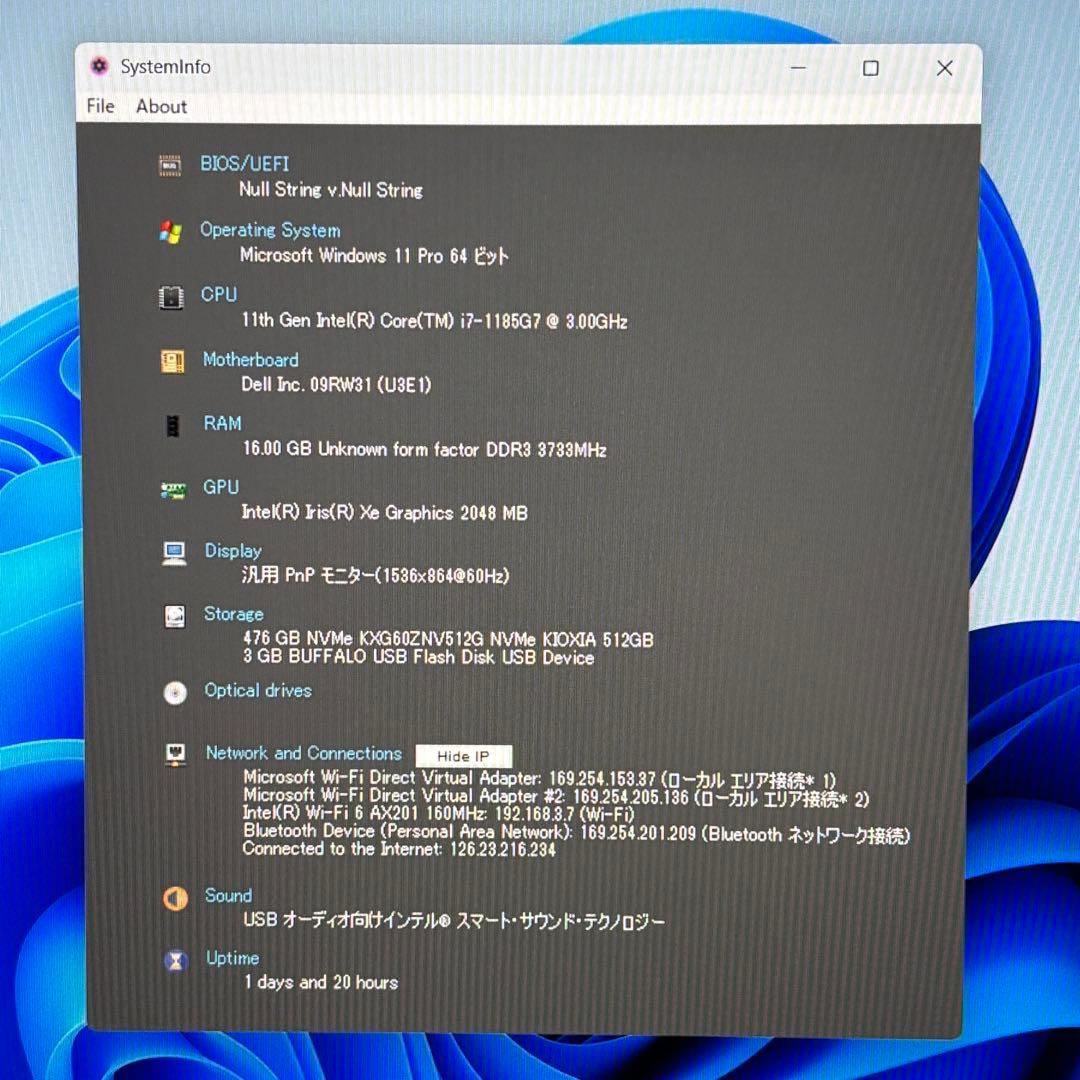Click the CPU processor icon
The width and height of the screenshot is (1080, 1080).
click(x=171, y=297)
